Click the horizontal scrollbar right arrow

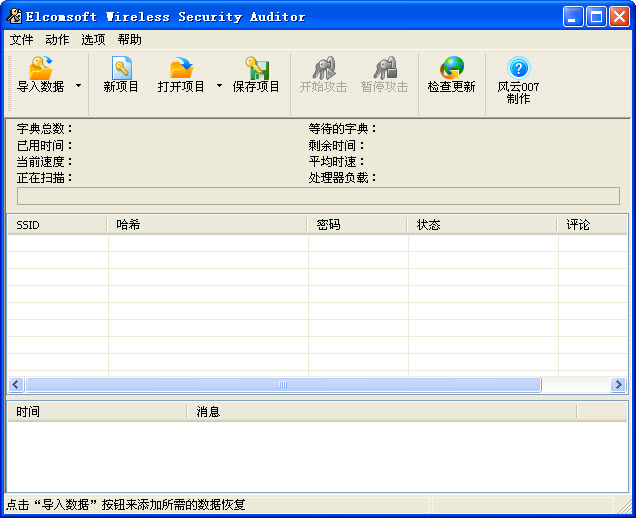[618, 384]
